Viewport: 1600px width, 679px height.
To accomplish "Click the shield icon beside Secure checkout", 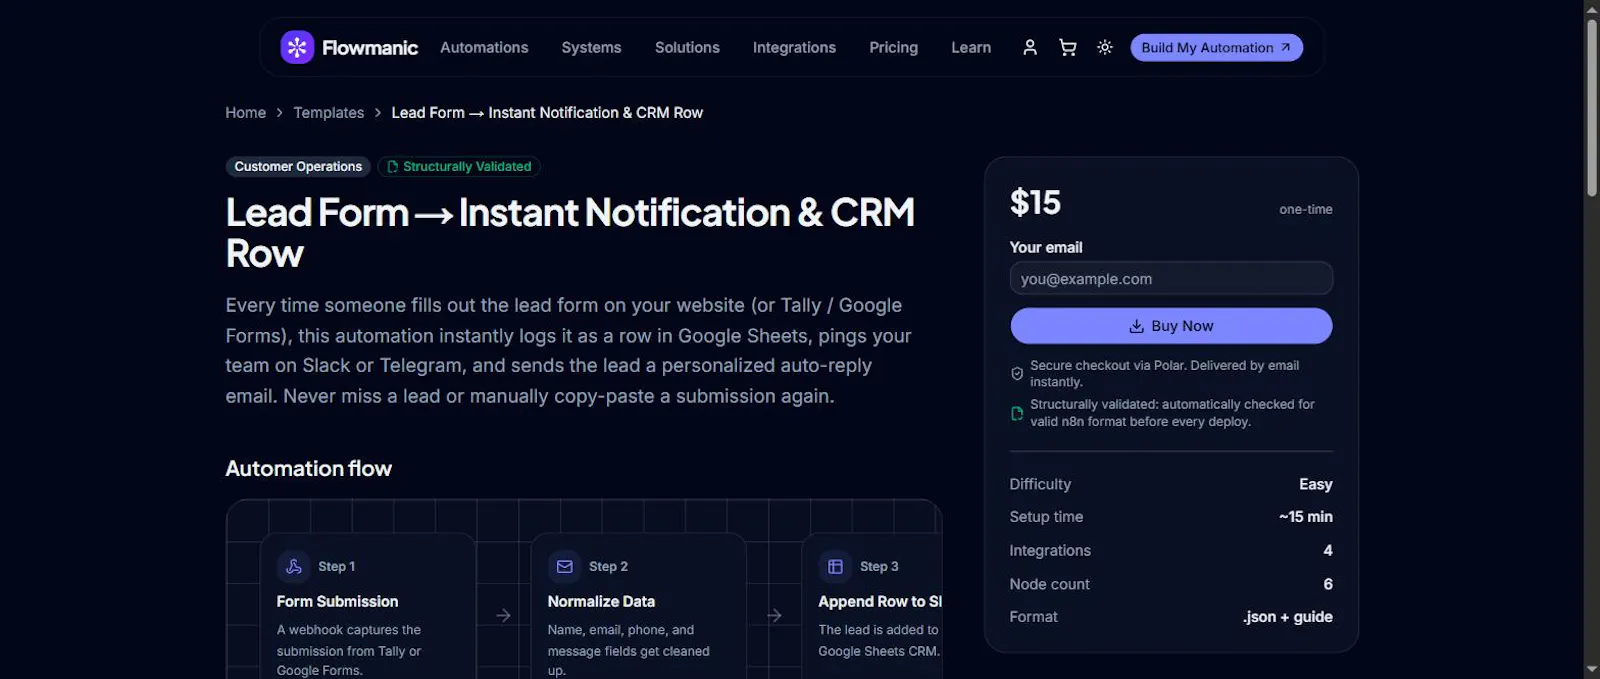I will click(1017, 373).
